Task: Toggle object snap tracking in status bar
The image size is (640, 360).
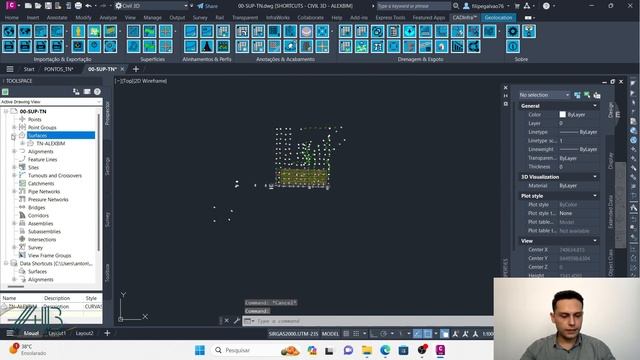Action: coord(417,334)
